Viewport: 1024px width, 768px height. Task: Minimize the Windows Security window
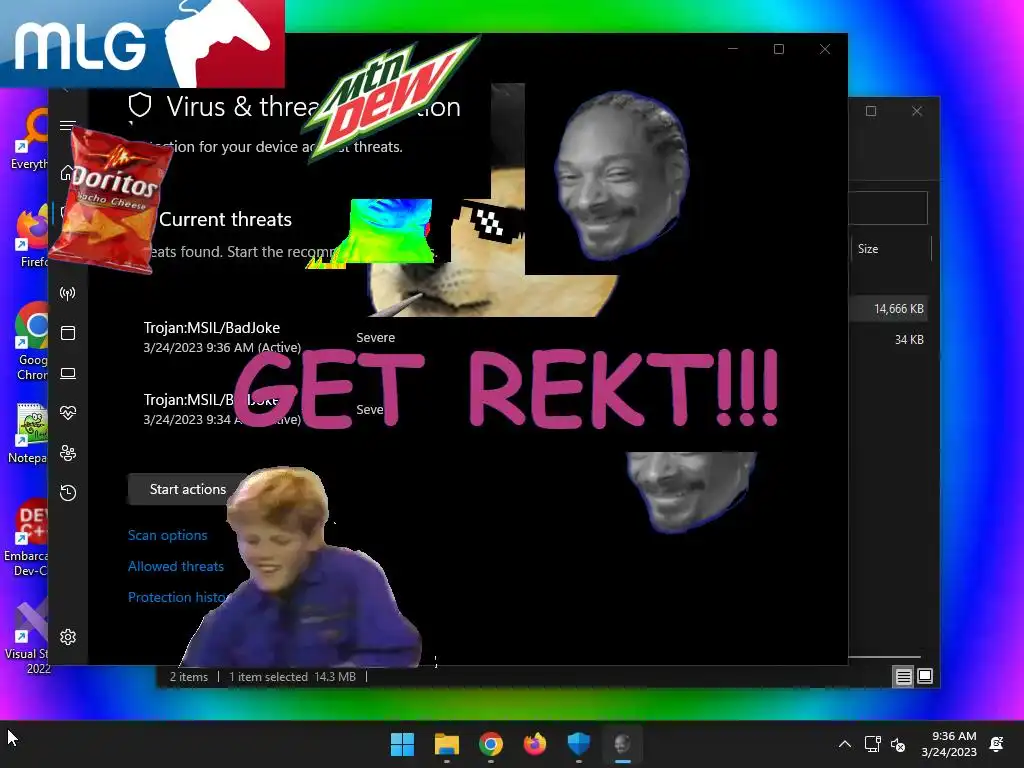733,49
